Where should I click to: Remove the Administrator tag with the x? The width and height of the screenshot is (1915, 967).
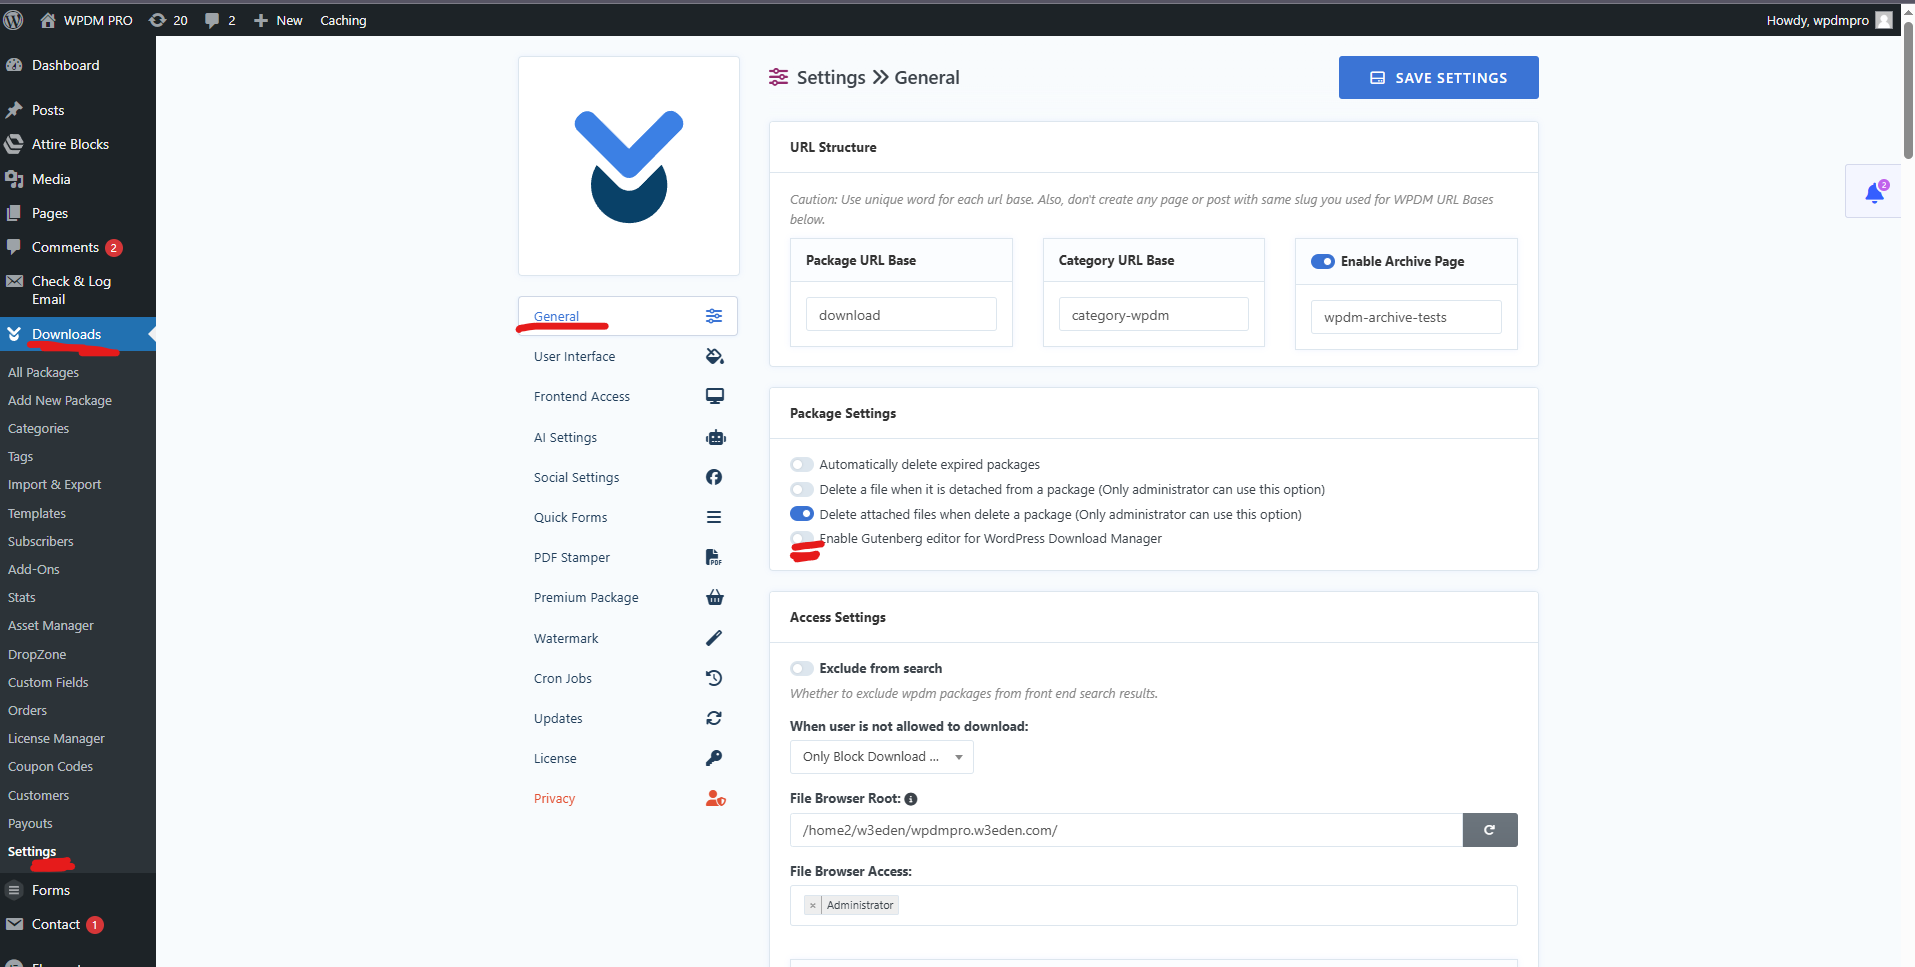pyautogui.click(x=812, y=905)
